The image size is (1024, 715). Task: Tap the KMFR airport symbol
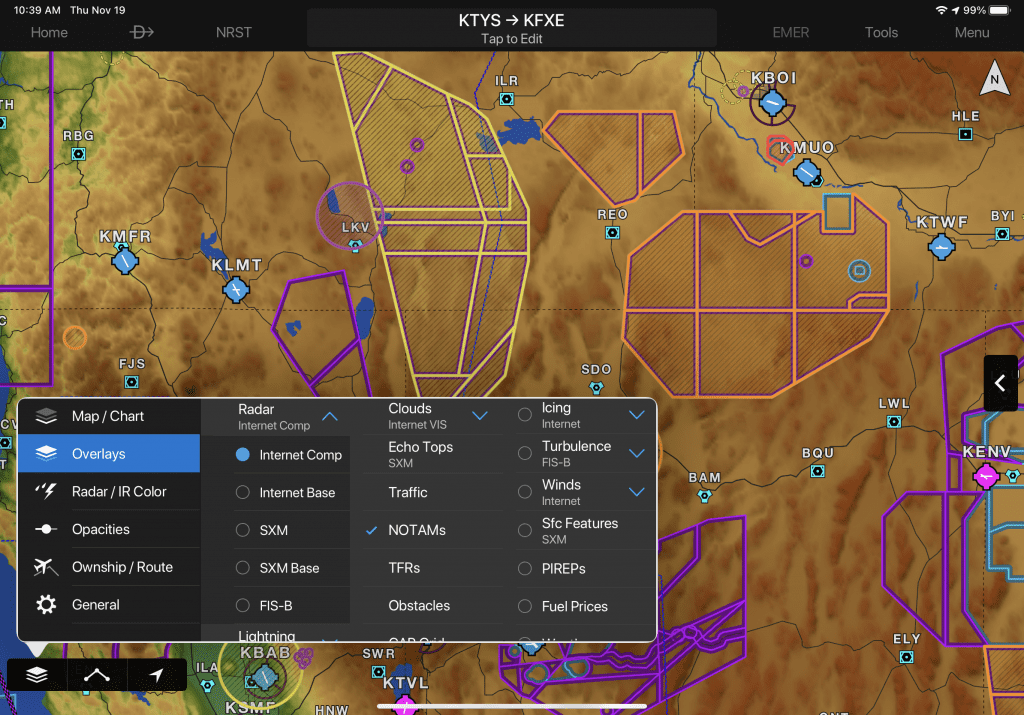coord(124,261)
